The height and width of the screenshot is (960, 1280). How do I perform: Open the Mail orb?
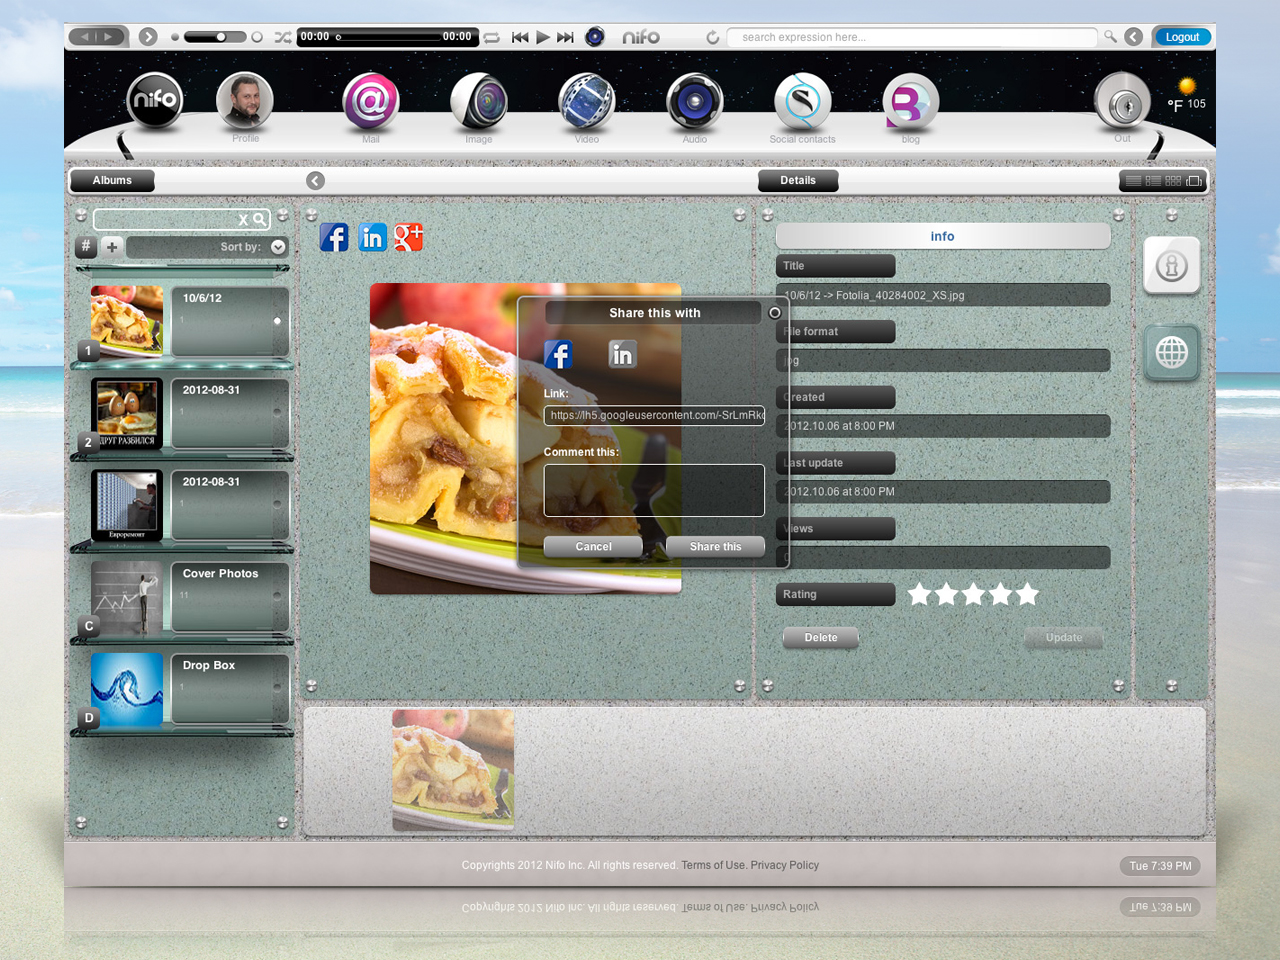point(371,101)
